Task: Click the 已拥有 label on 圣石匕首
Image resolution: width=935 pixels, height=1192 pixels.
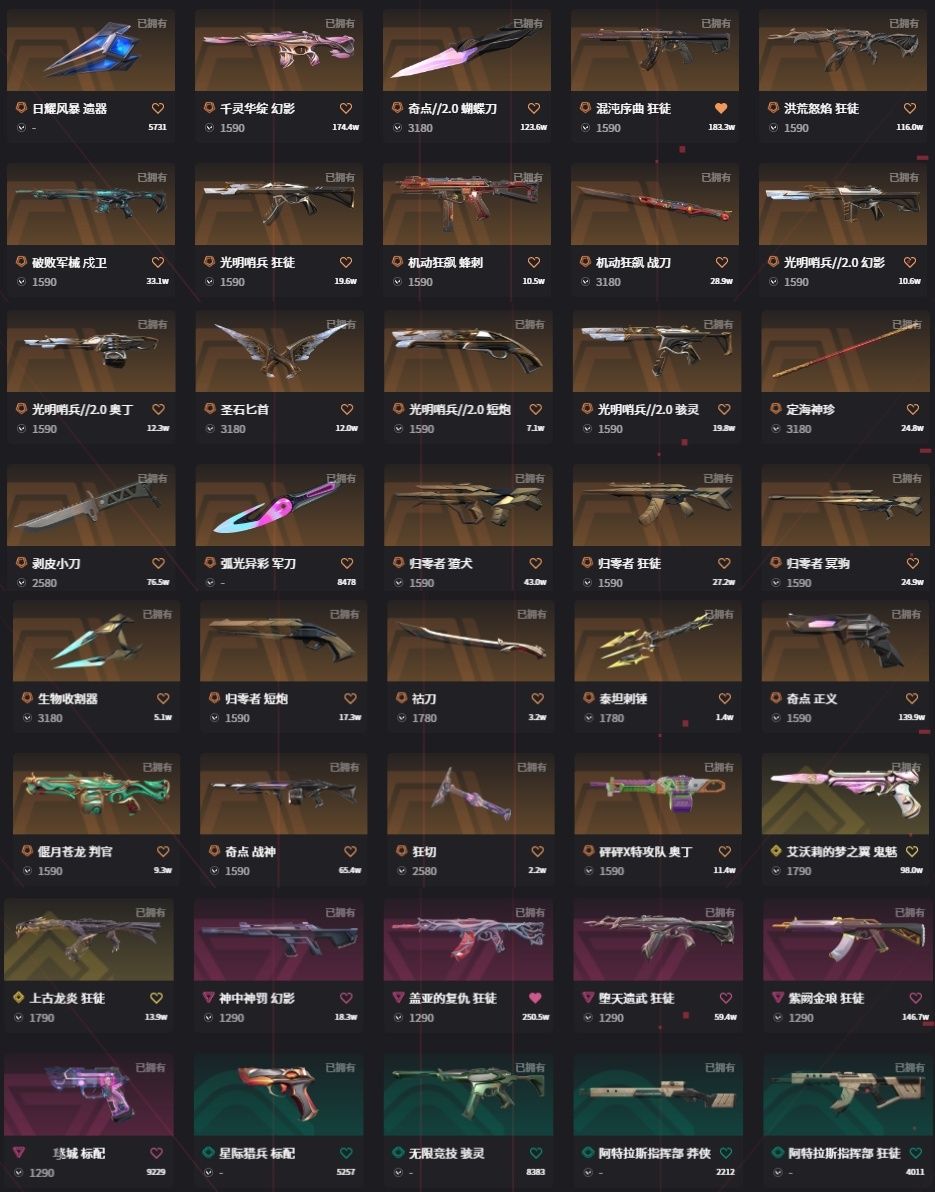Action: [341, 325]
